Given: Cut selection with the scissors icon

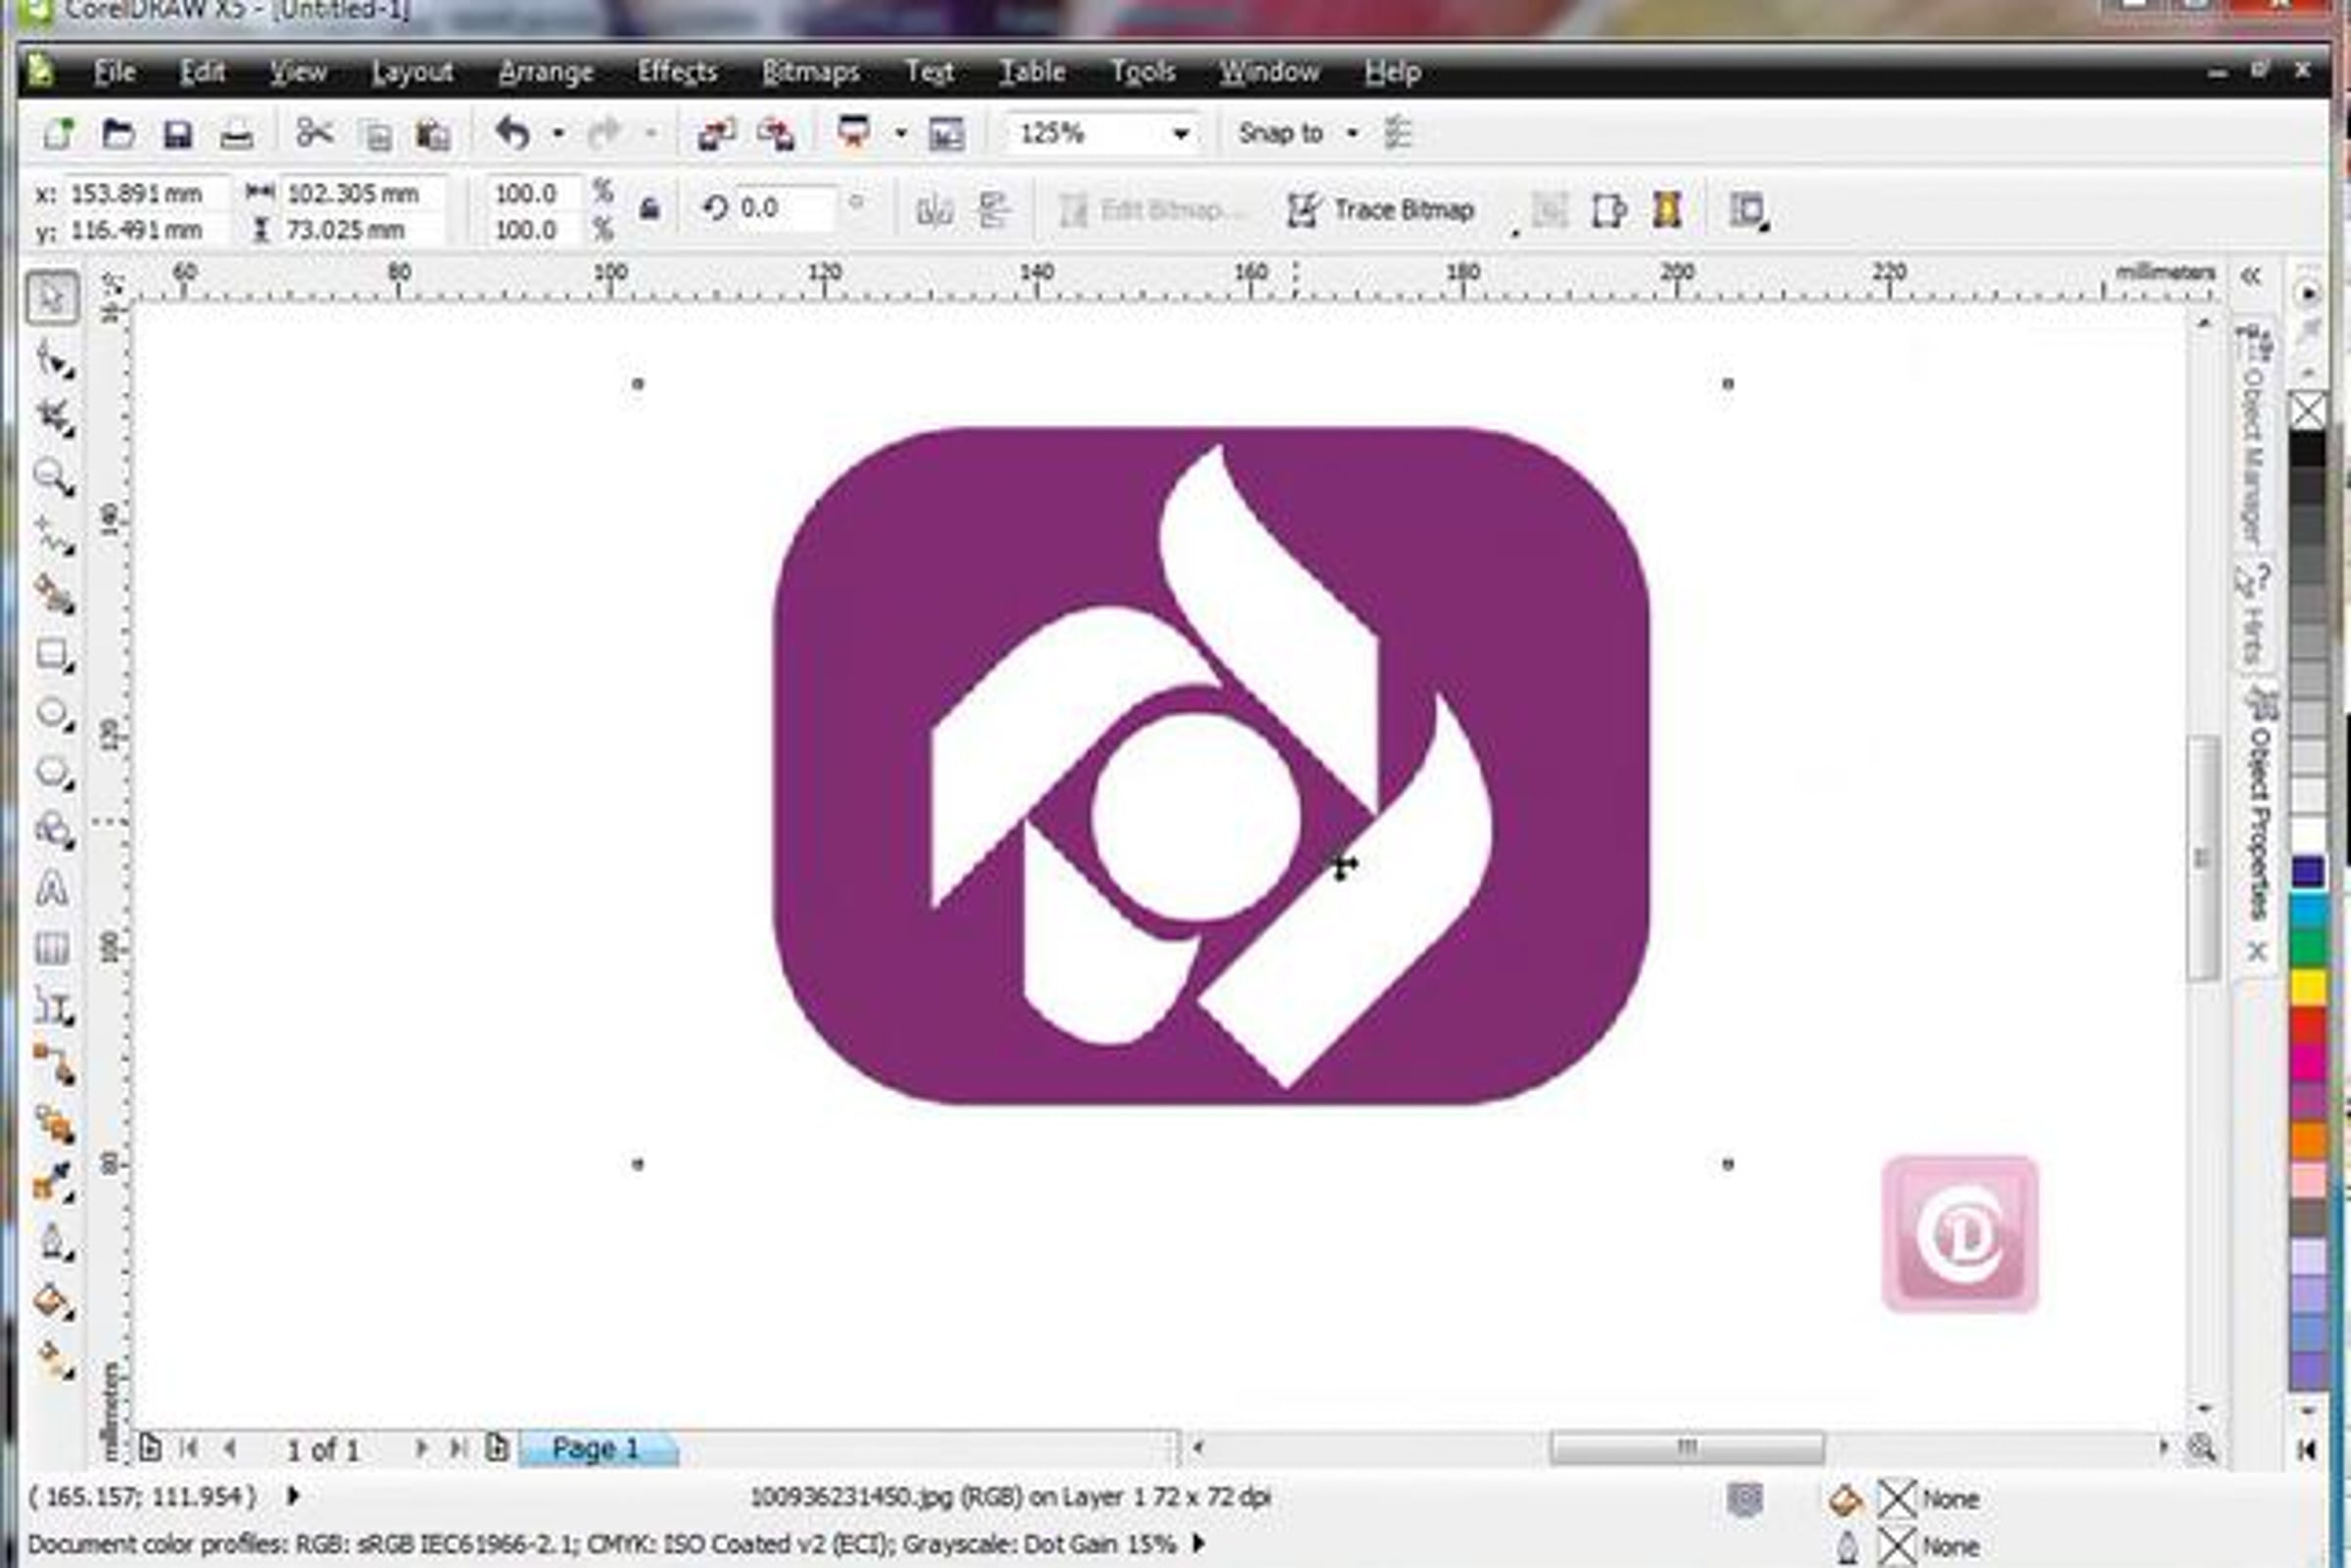Looking at the screenshot, I should pos(314,133).
